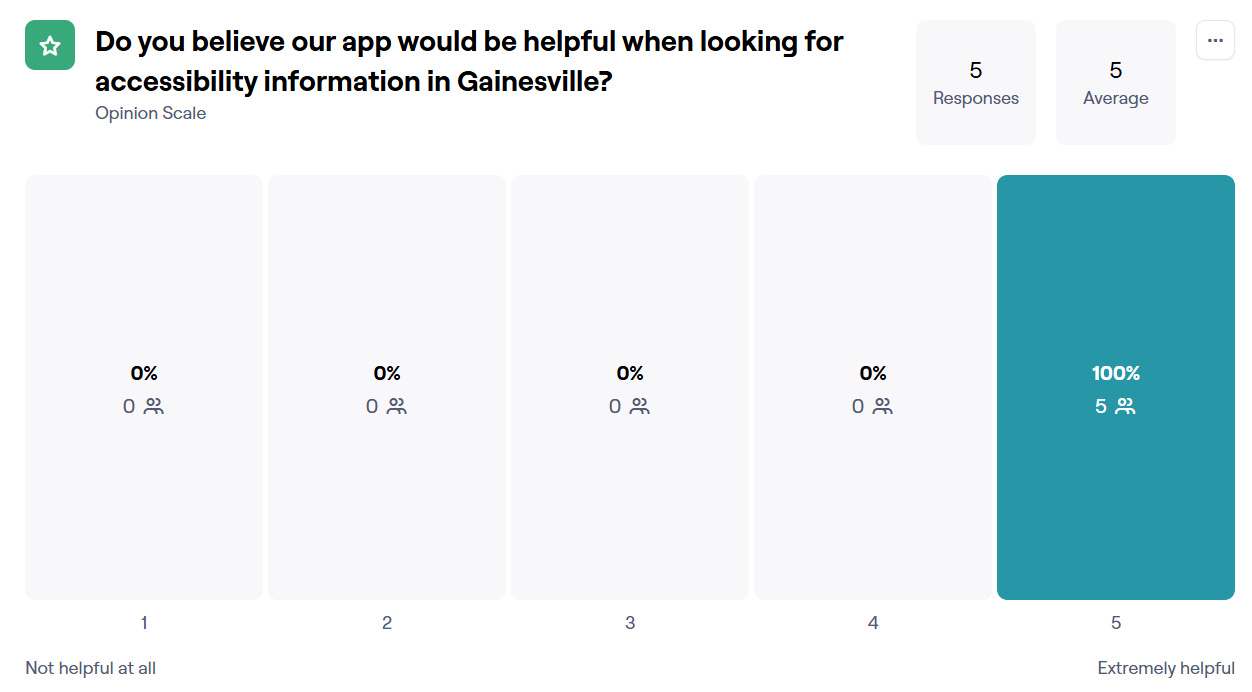Click the respondents icon in bar 3
Screen dimensions: 1252x692
click(x=639, y=406)
